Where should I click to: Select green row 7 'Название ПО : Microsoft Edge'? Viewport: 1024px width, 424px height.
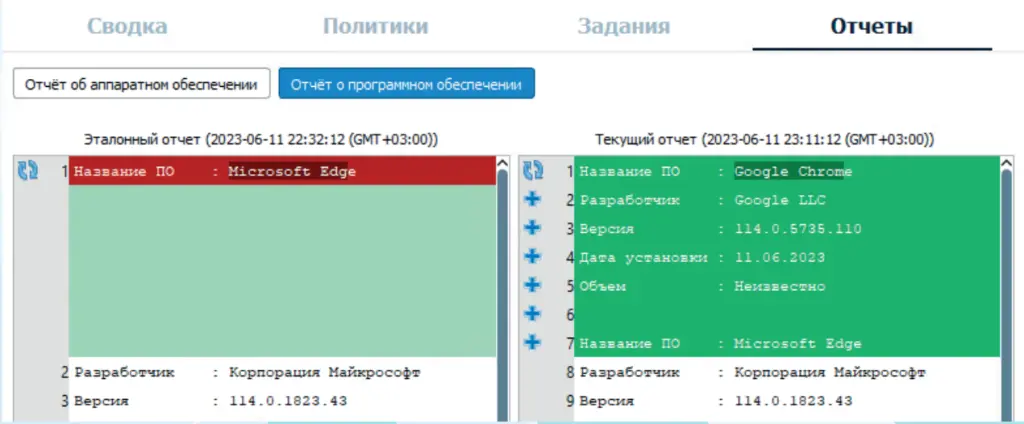787,343
